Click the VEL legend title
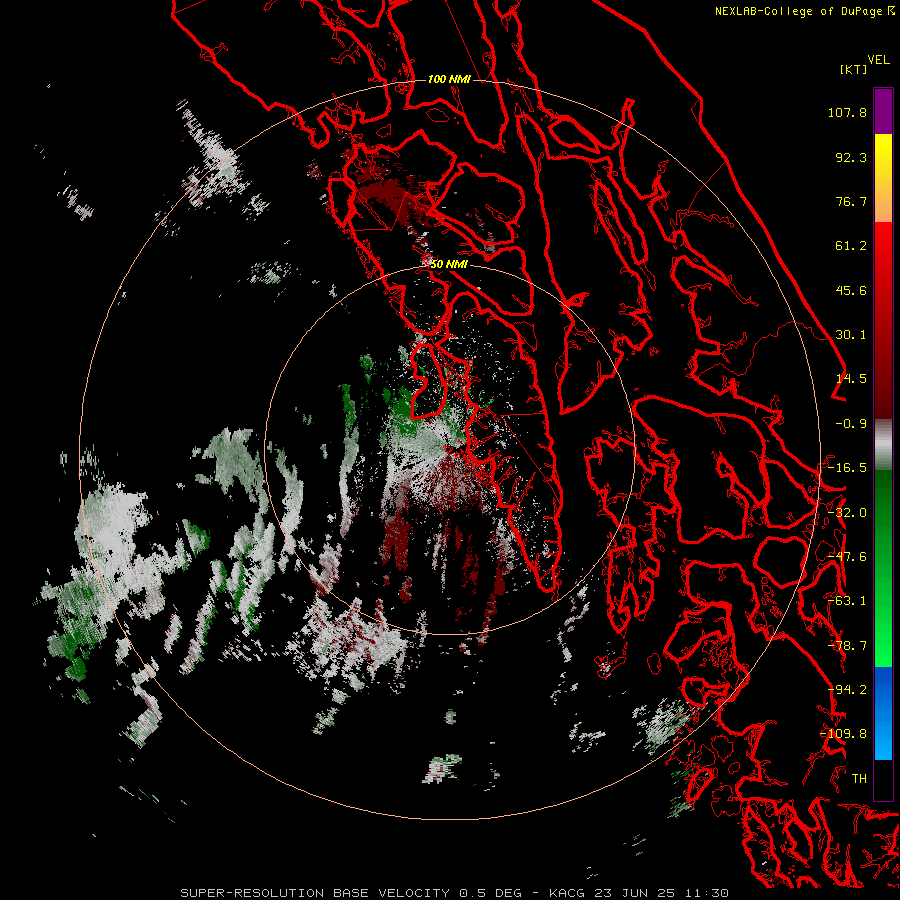Viewport: 900px width, 900px height. (x=878, y=60)
